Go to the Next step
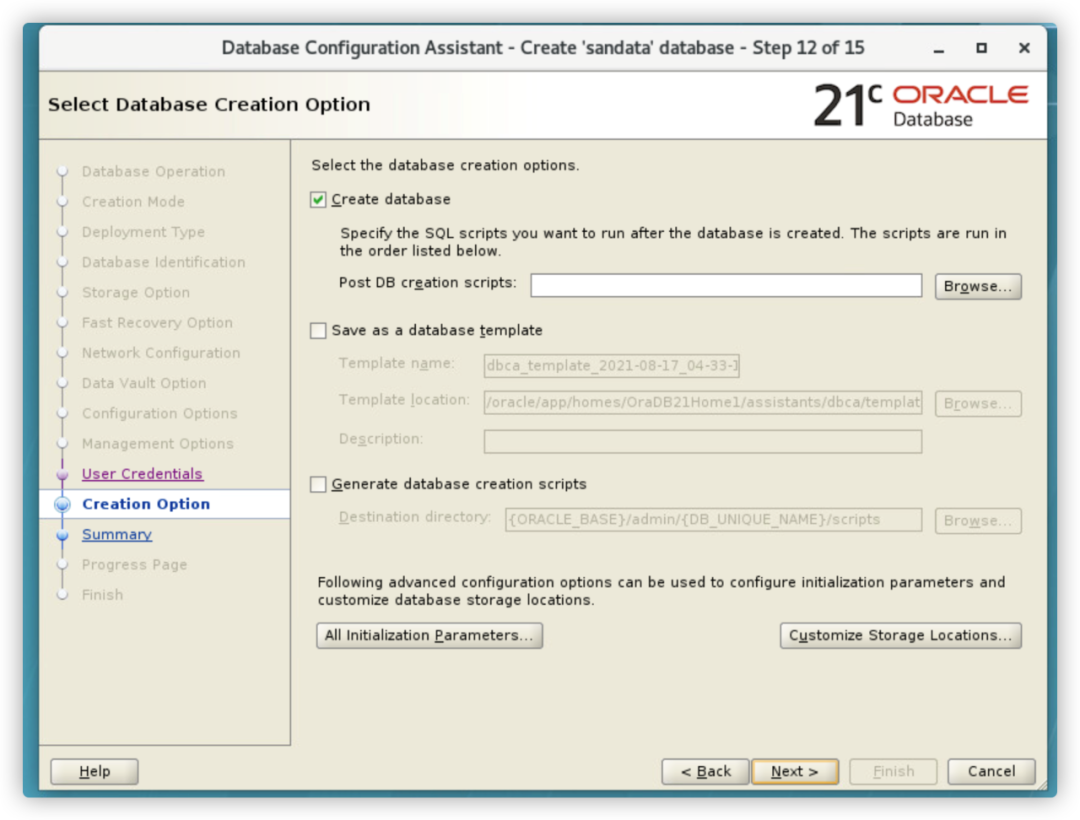The width and height of the screenshot is (1080, 820). pyautogui.click(x=794, y=771)
